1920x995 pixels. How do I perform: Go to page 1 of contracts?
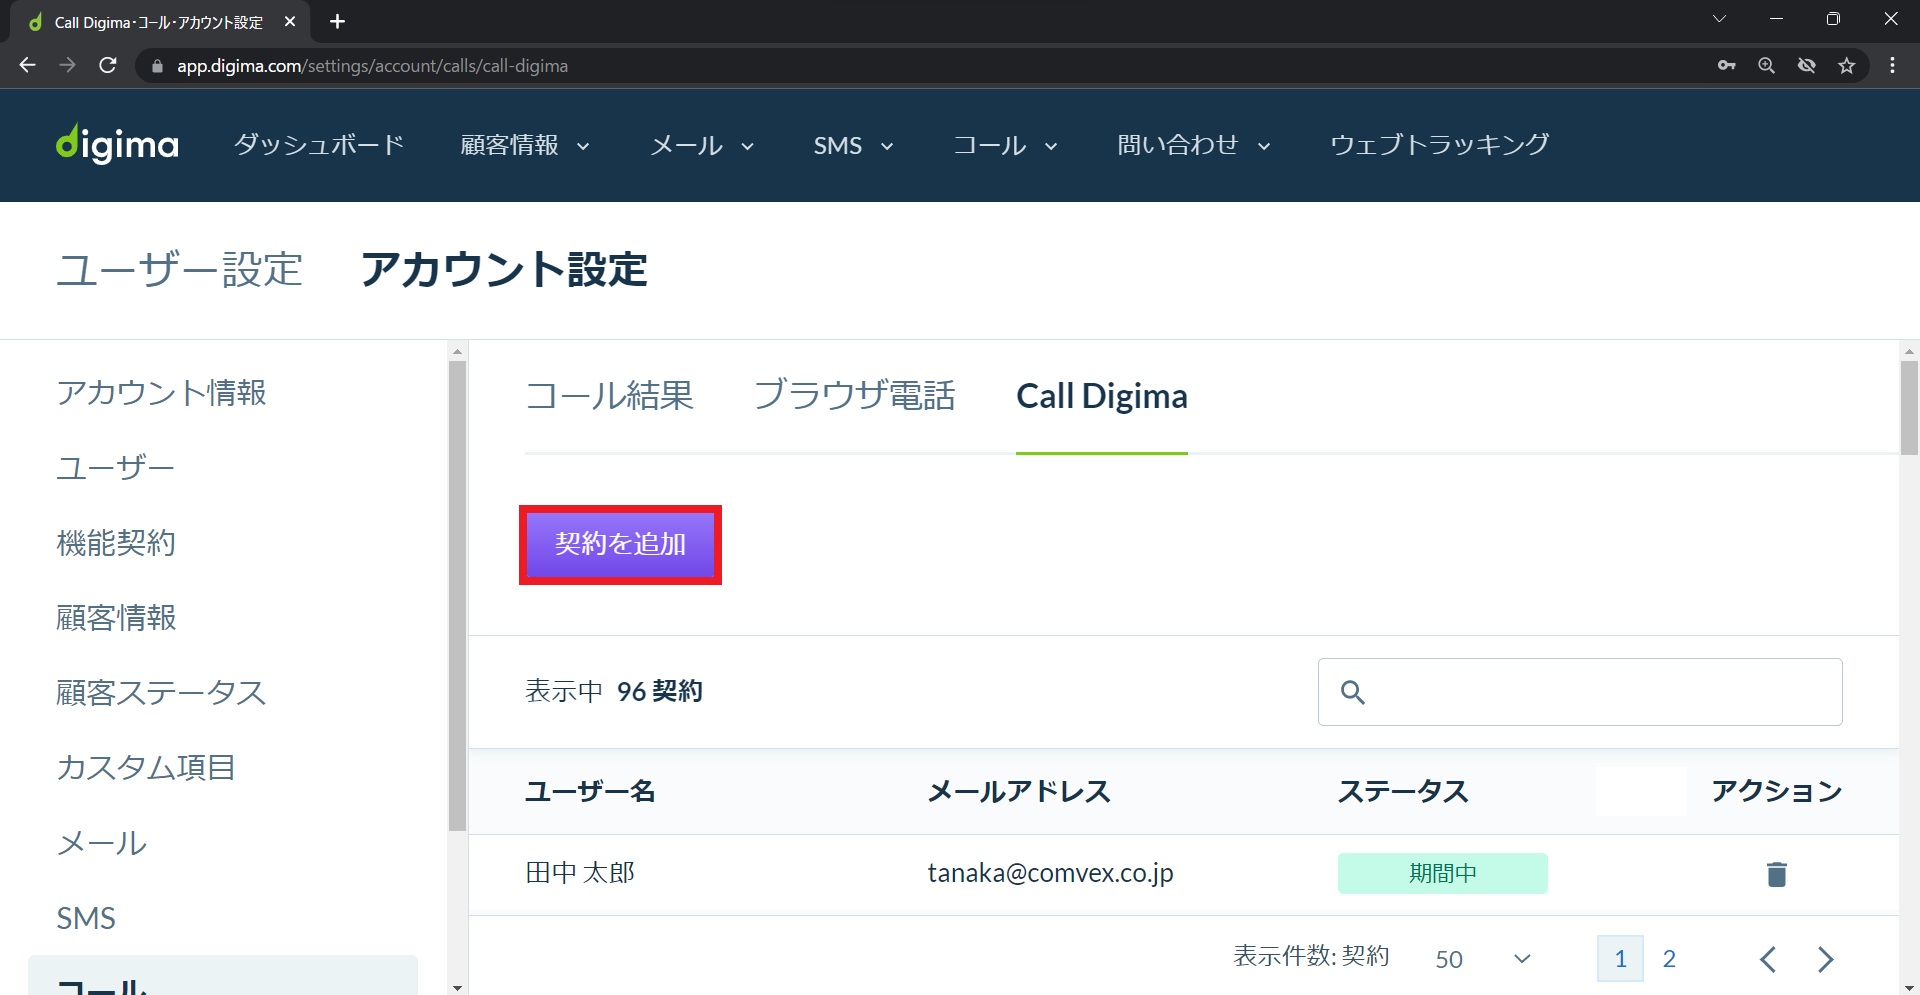[1621, 959]
